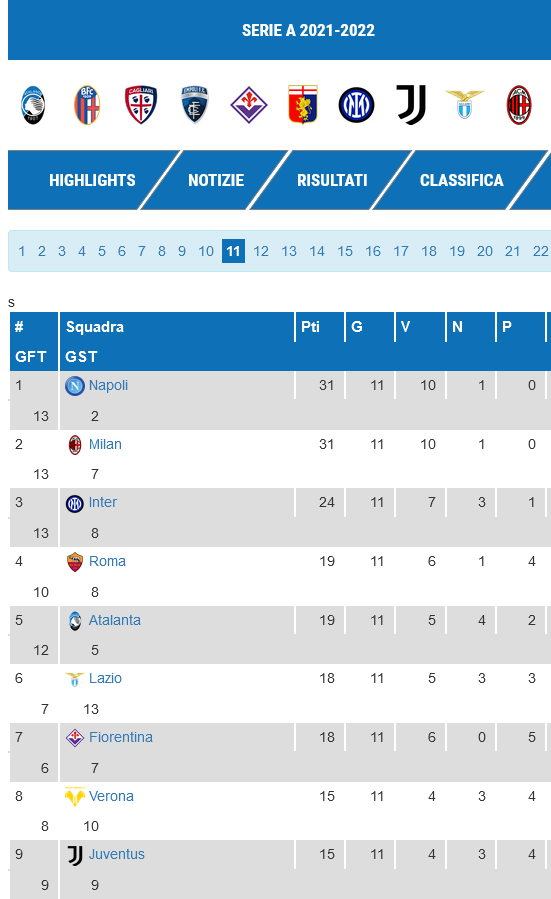
Task: Select the Classifica tab
Action: 462,180
